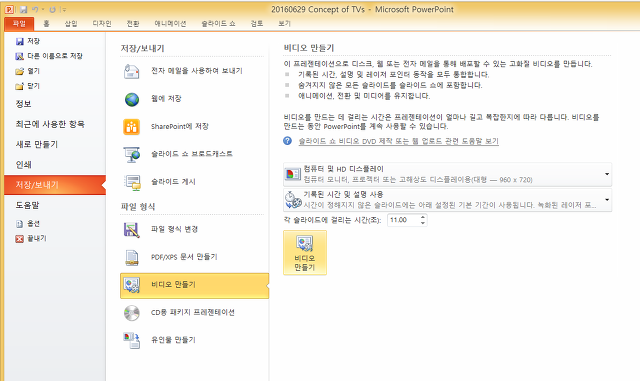Click the Redo icon in title bar

[x=52, y=9]
